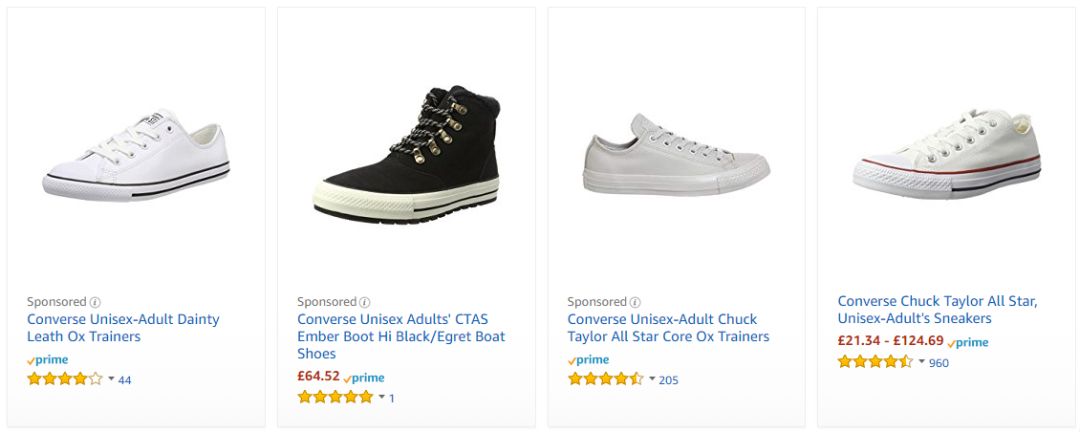Click the Sponsored info icon on Dainty Leath card
Screen dimensions: 1080x432
95,302
